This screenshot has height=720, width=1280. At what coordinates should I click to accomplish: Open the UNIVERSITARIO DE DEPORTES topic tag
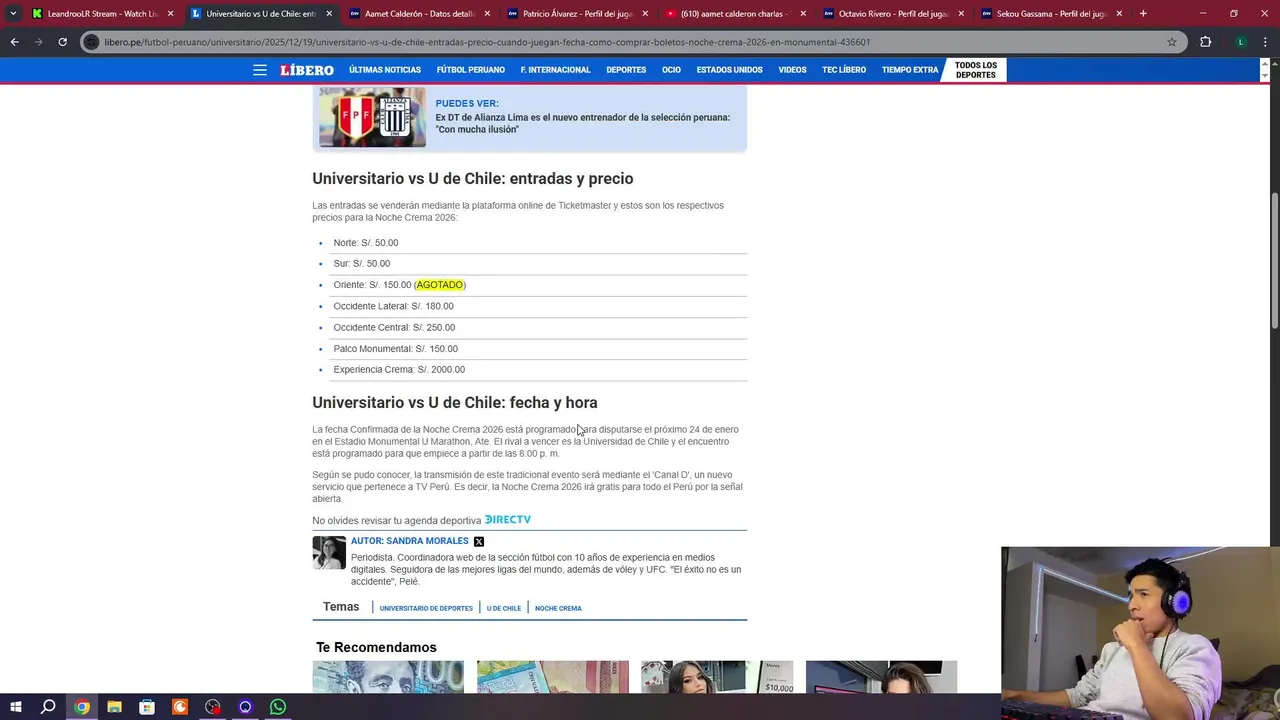pos(426,608)
